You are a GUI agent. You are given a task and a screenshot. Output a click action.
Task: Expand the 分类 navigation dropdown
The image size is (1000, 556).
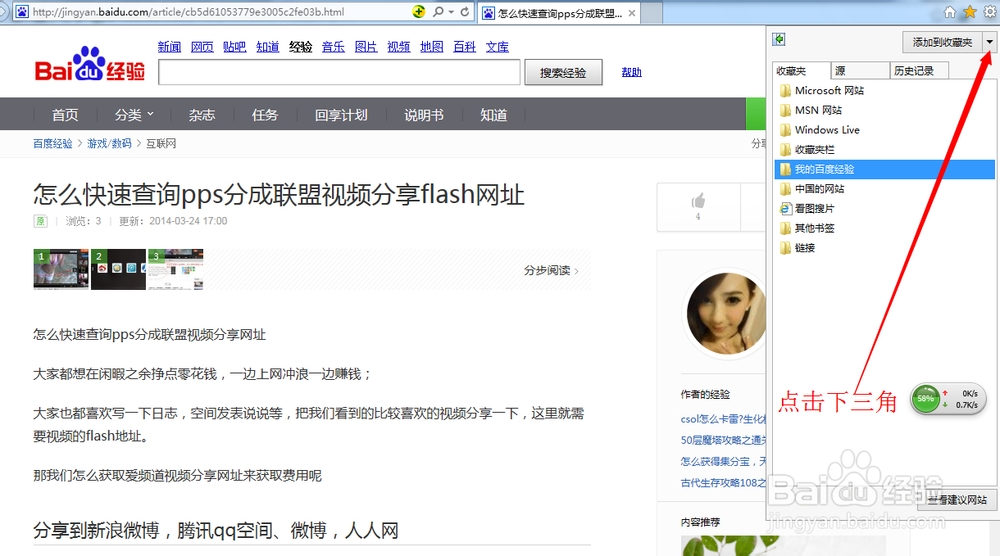point(134,115)
